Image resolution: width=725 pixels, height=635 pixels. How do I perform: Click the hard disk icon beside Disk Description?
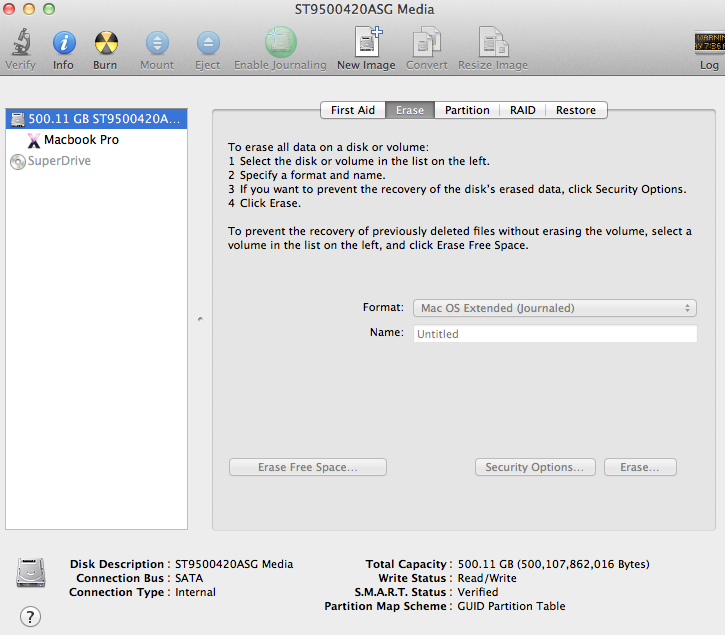pyautogui.click(x=31, y=573)
